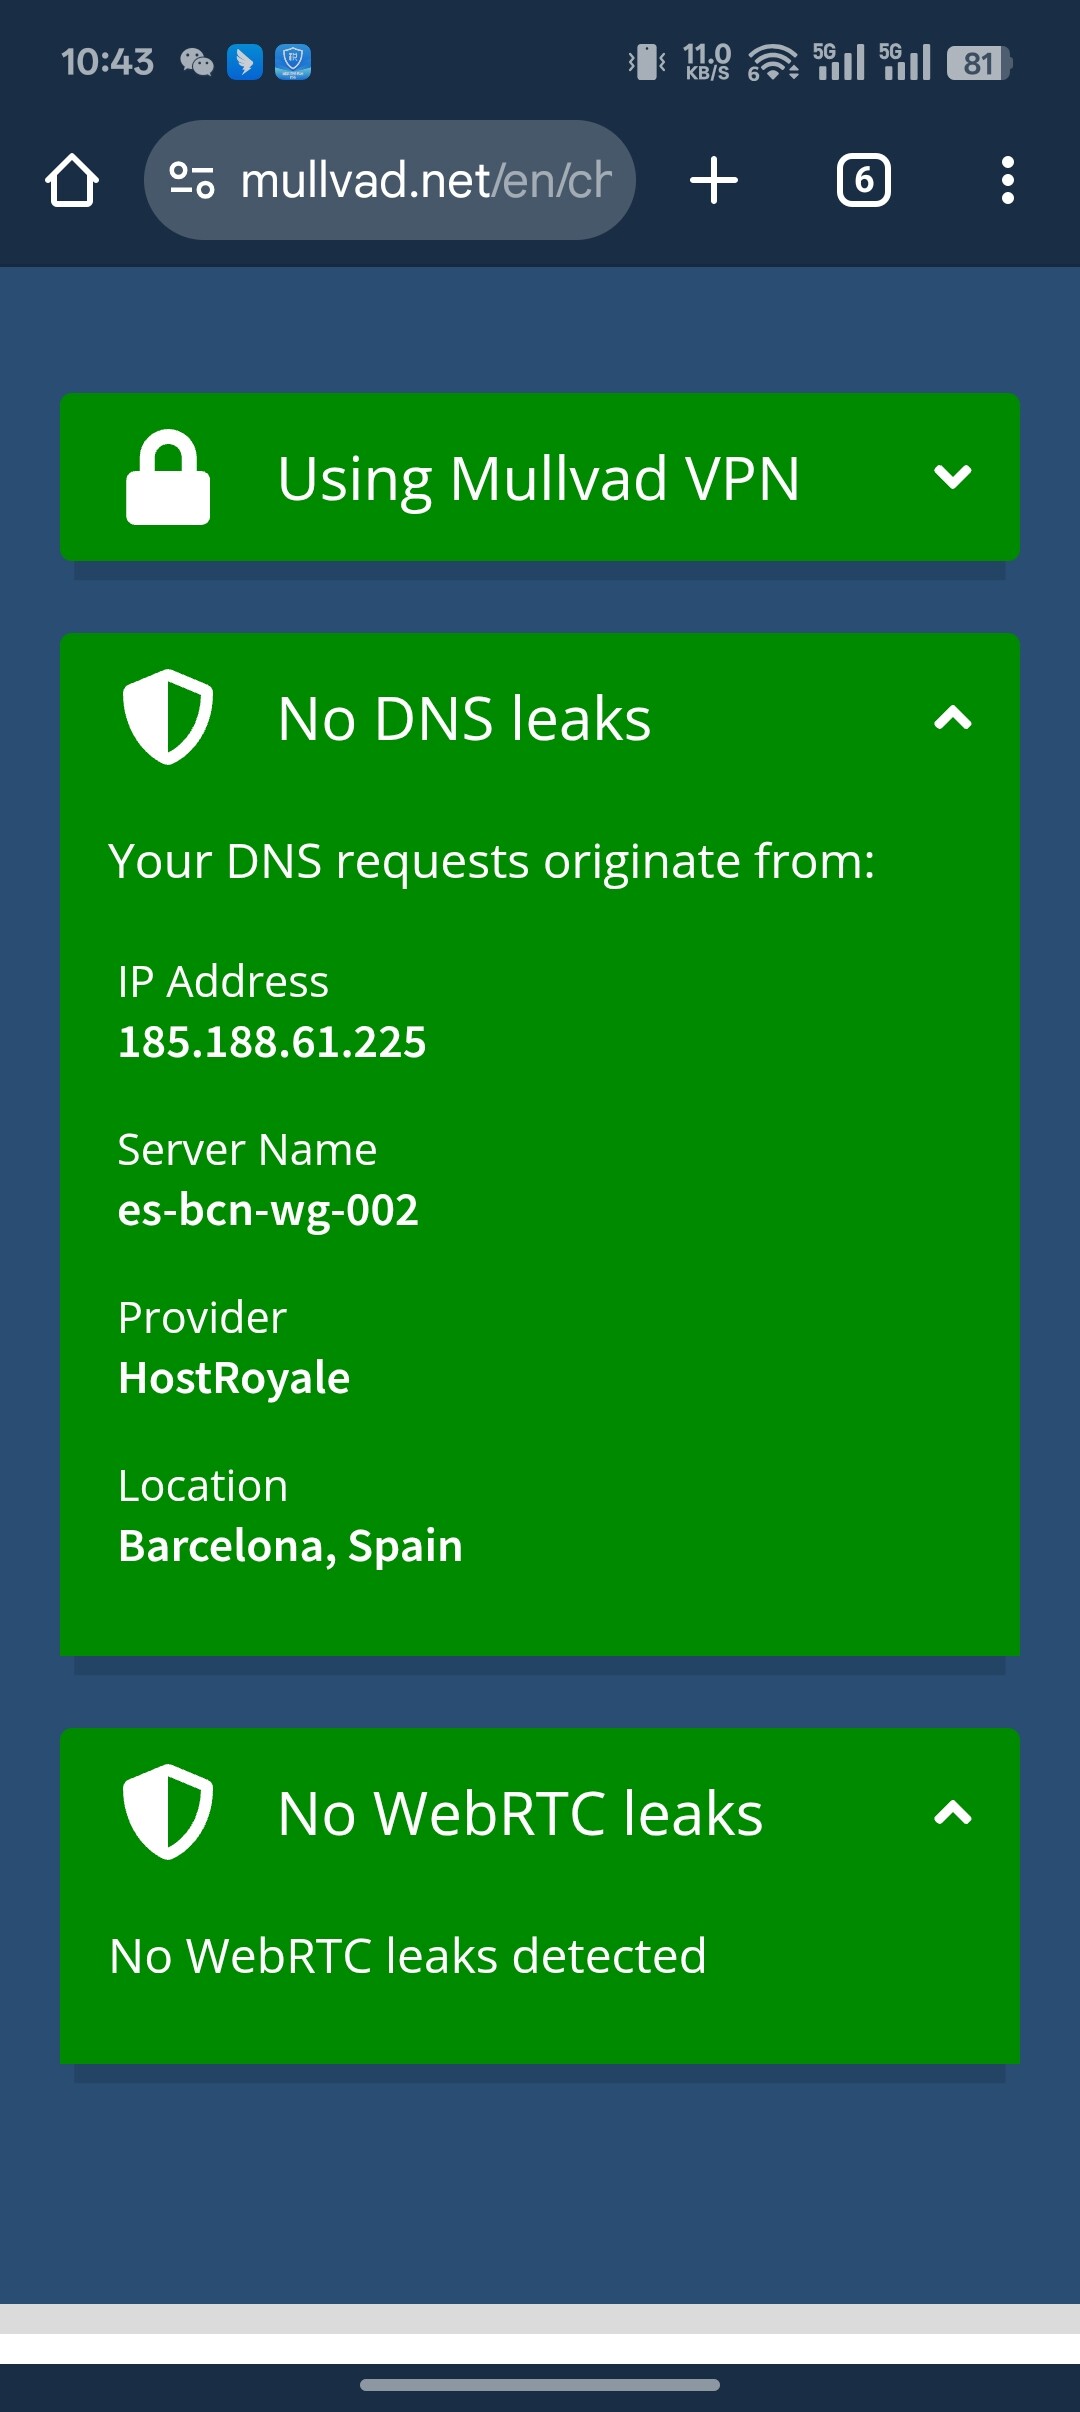Open the three-dot browser menu
Viewport: 1080px width, 2412px height.
click(1007, 181)
